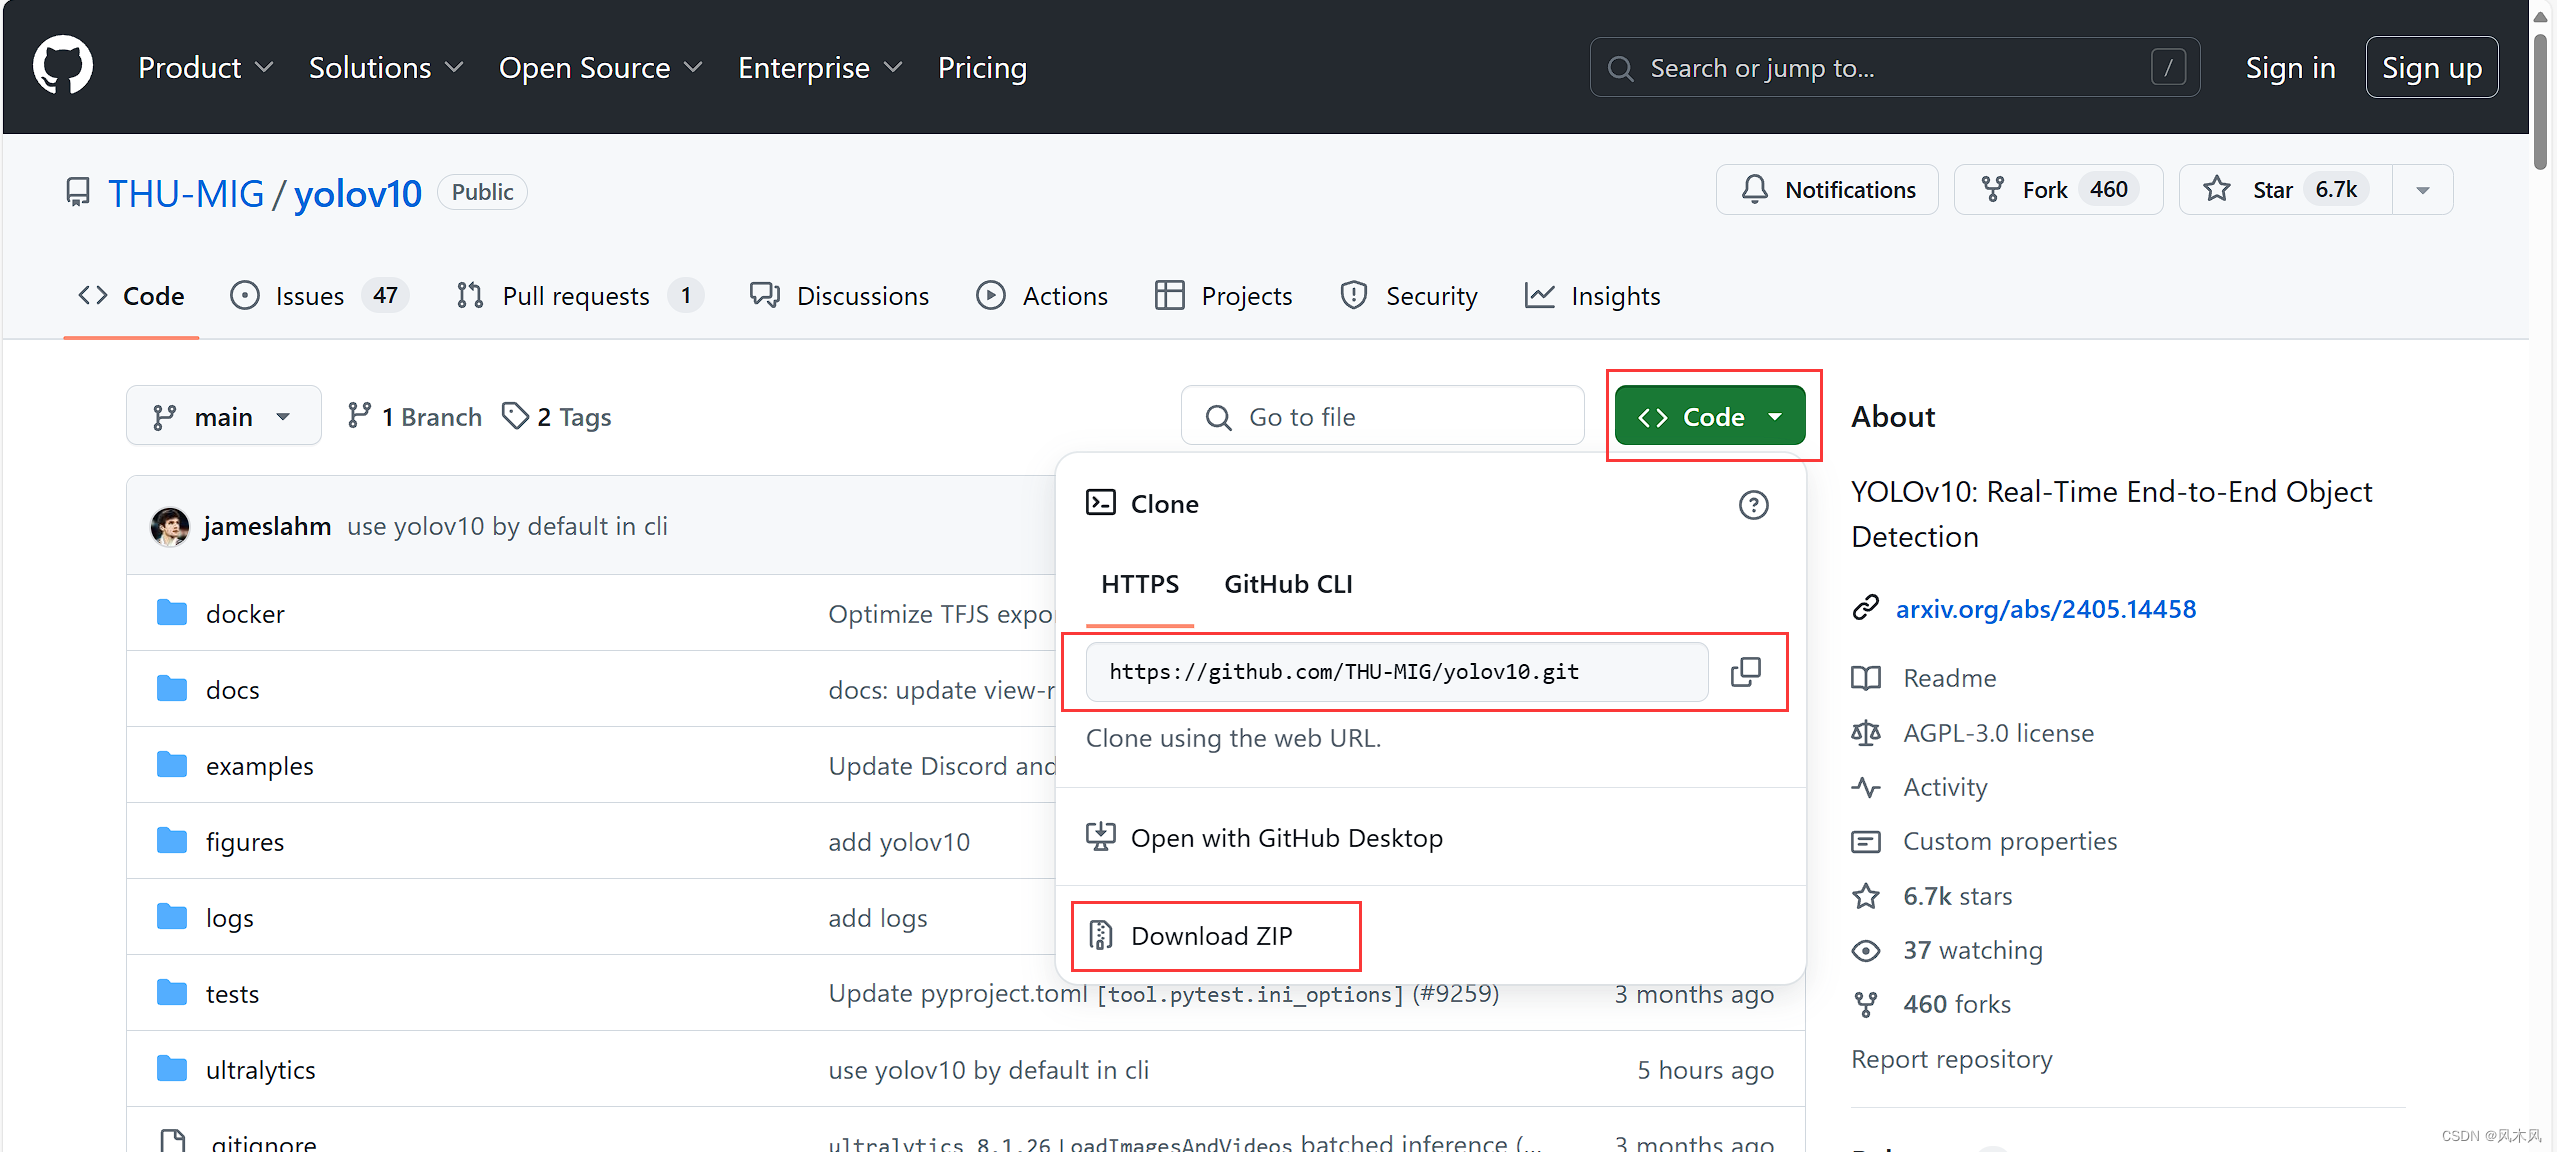The width and height of the screenshot is (2557, 1152).
Task: Choose Open with GitHub Desktop
Action: (1264, 838)
